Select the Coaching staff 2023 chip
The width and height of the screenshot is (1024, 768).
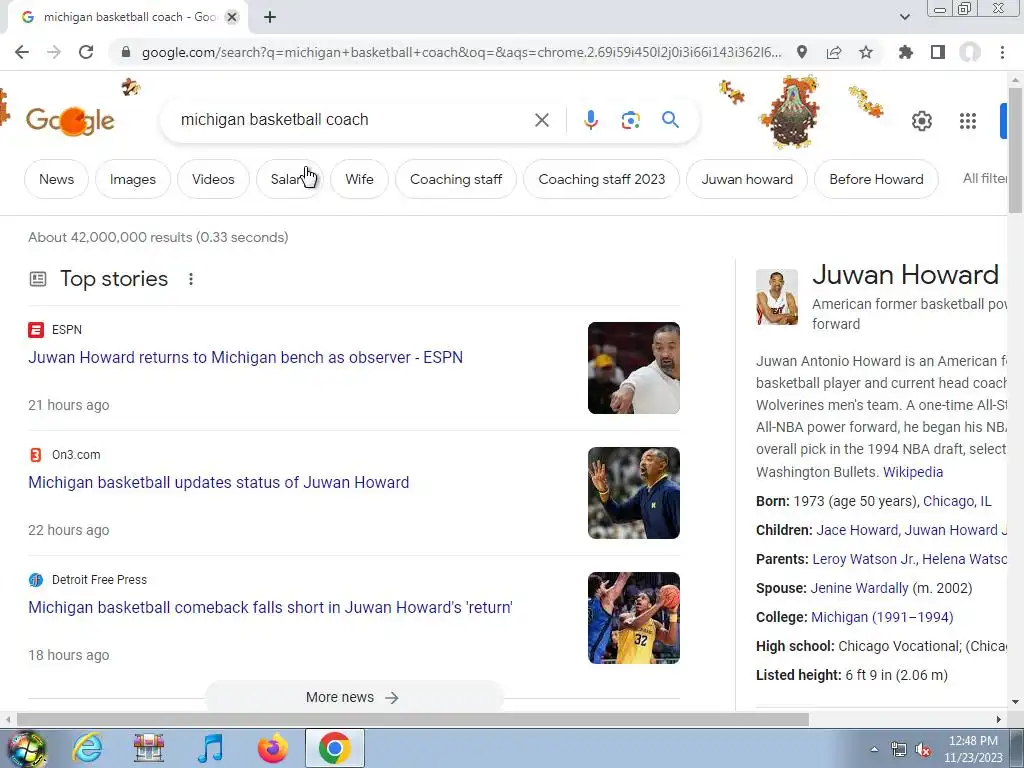coord(601,179)
